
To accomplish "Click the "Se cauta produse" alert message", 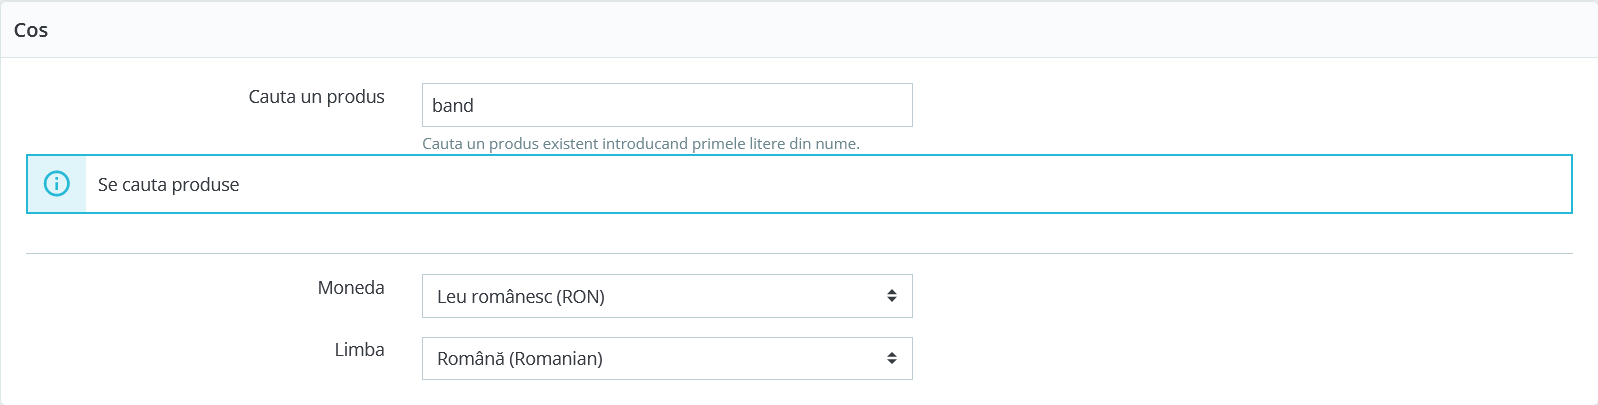I will 169,185.
